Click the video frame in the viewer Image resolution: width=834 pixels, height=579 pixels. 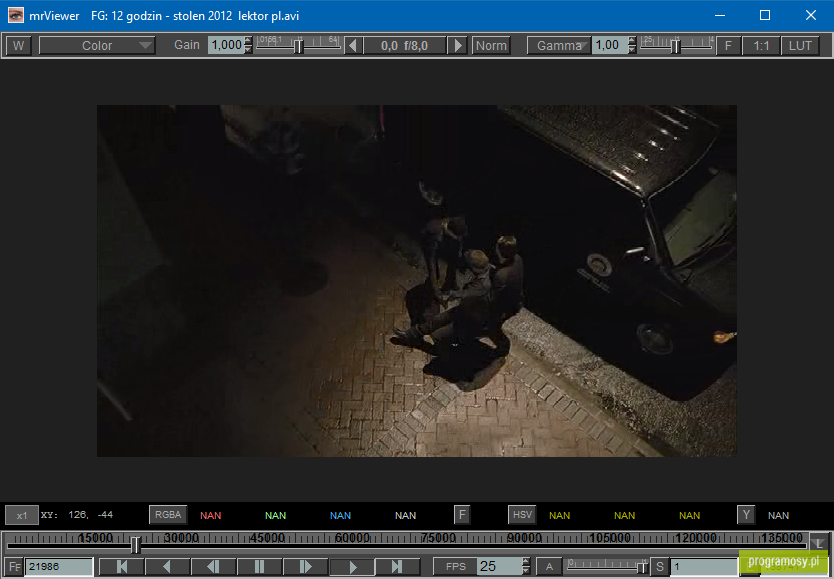(417, 281)
